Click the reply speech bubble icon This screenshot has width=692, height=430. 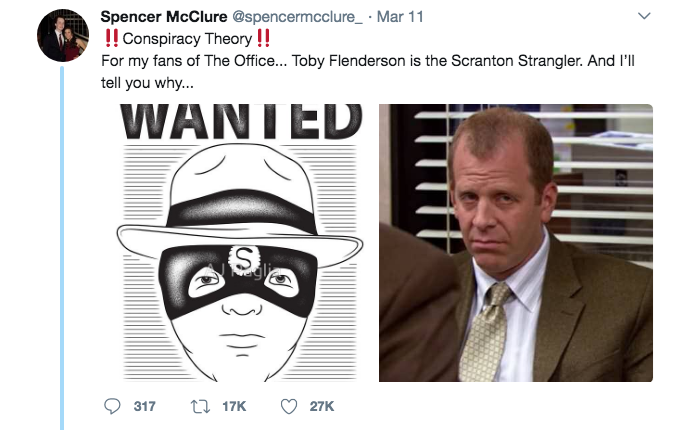[111, 405]
